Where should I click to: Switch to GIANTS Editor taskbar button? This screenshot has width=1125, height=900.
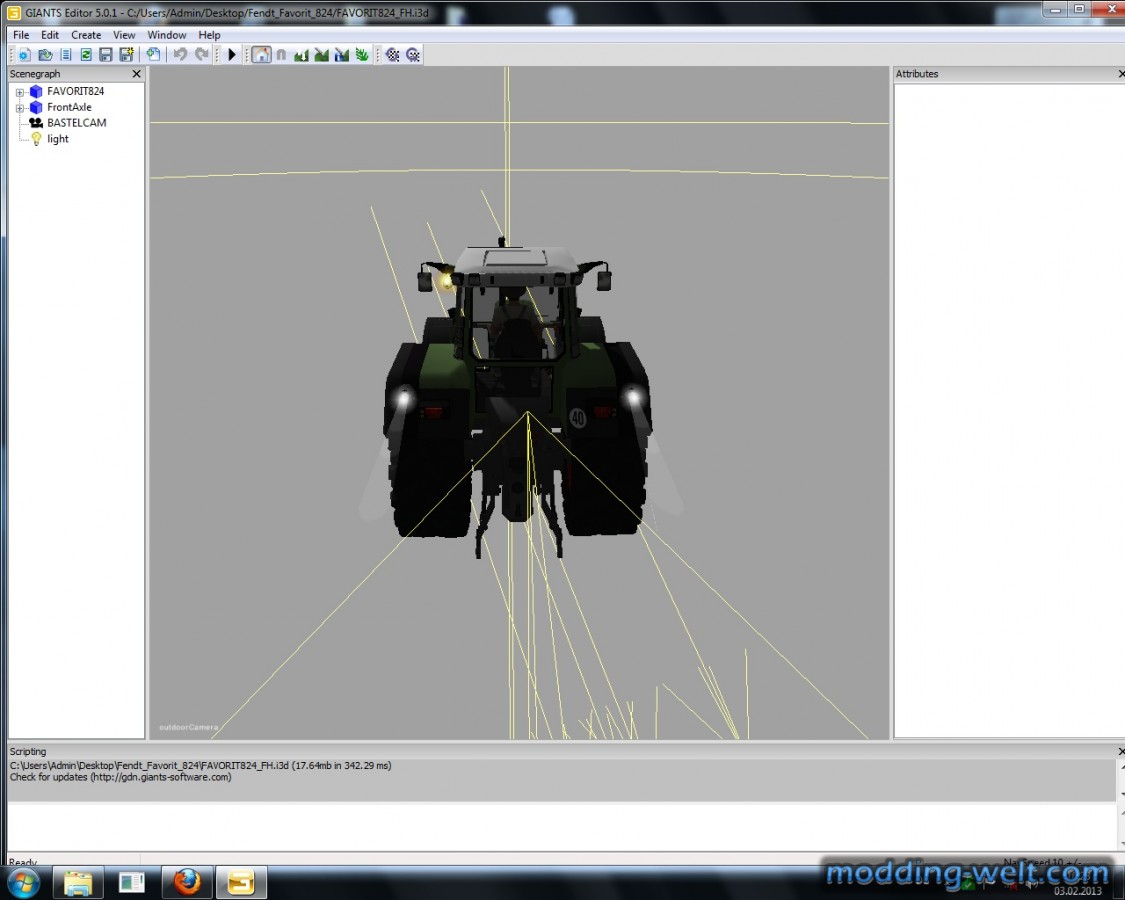point(241,882)
